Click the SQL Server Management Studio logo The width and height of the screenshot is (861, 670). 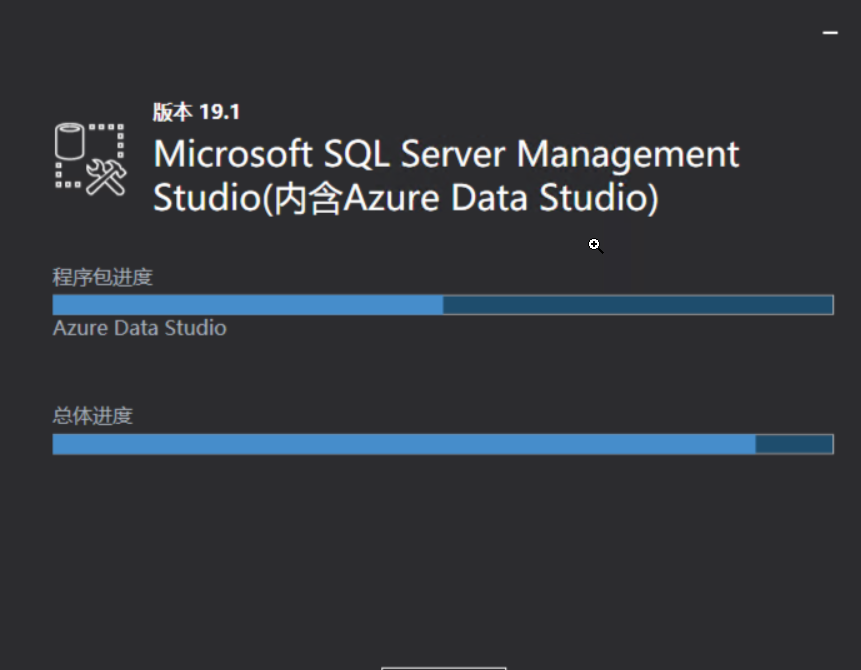(91, 159)
